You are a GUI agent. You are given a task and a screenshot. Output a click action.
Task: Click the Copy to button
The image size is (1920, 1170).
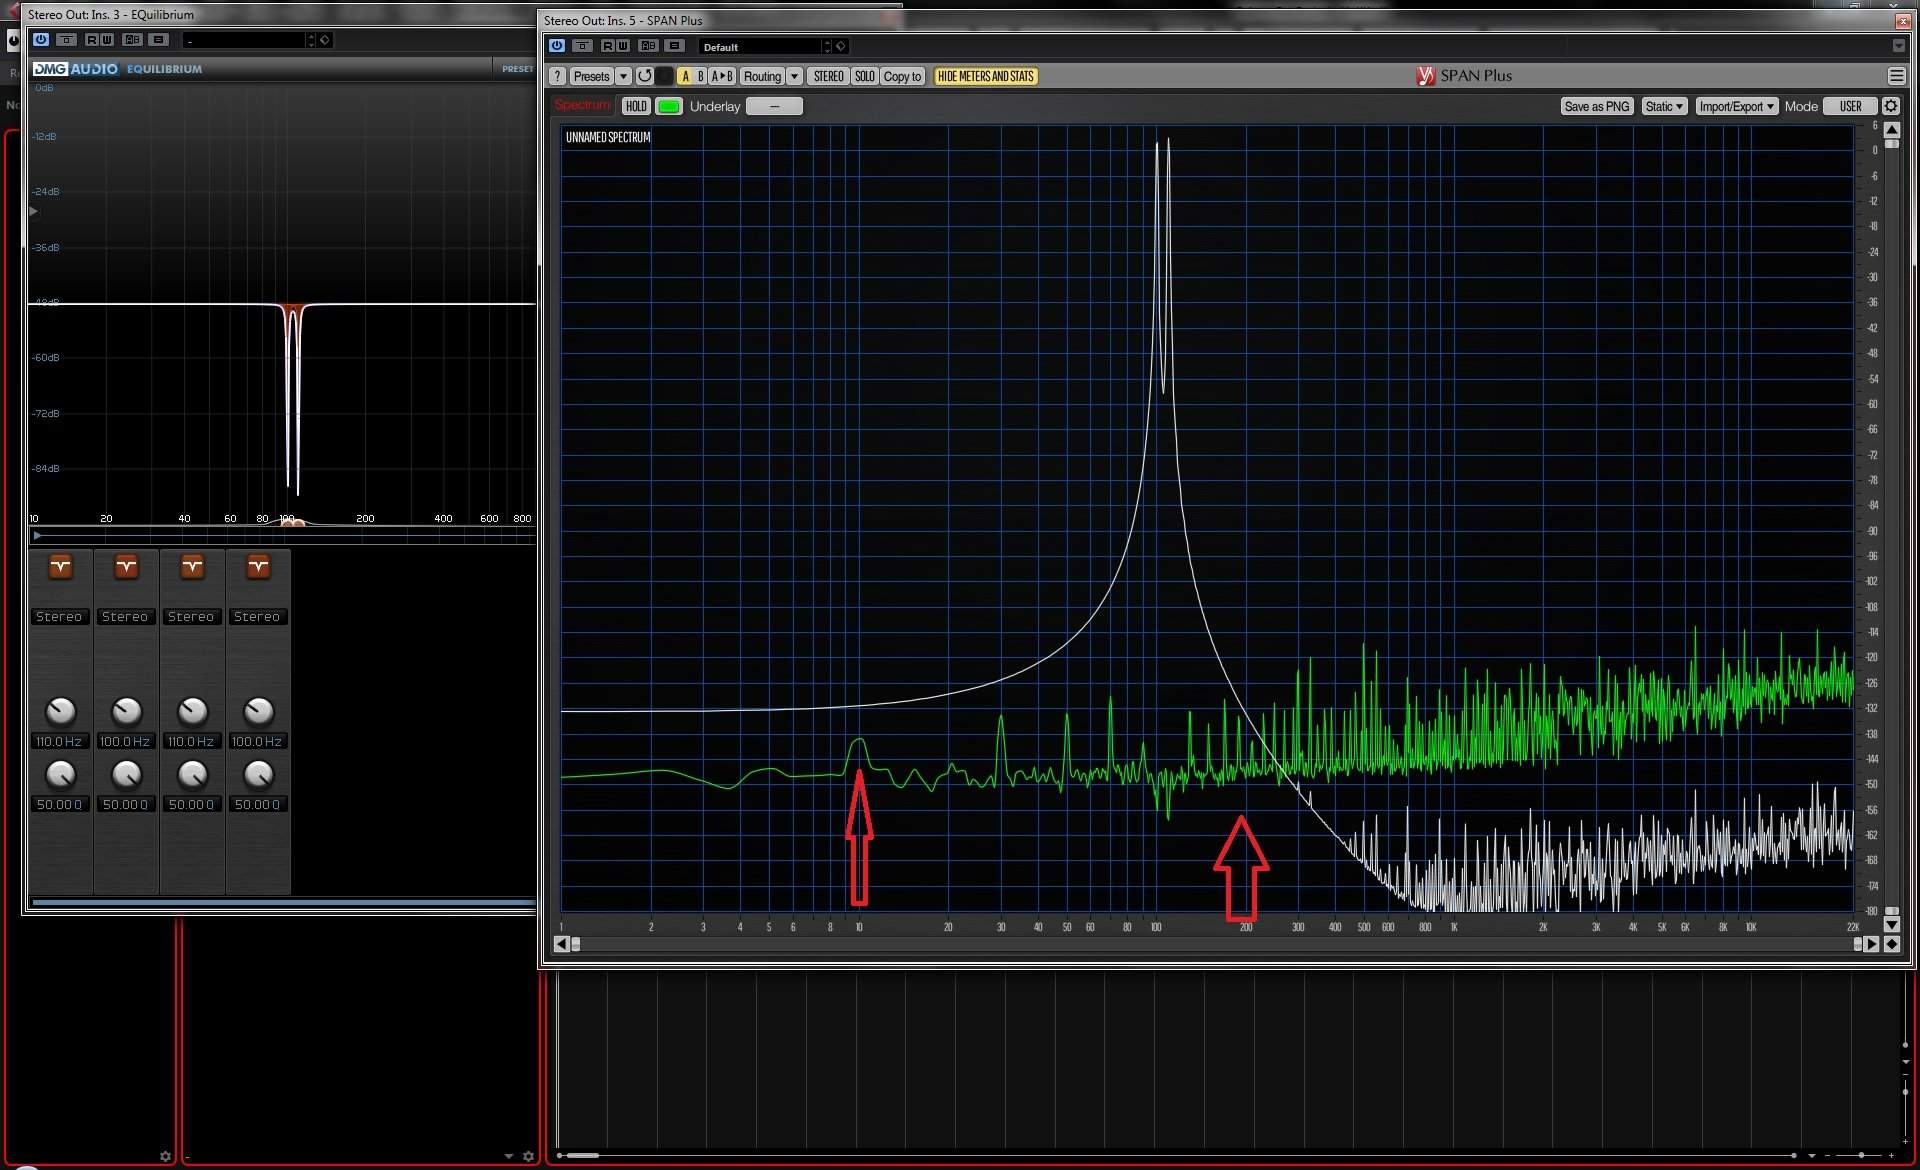[902, 76]
